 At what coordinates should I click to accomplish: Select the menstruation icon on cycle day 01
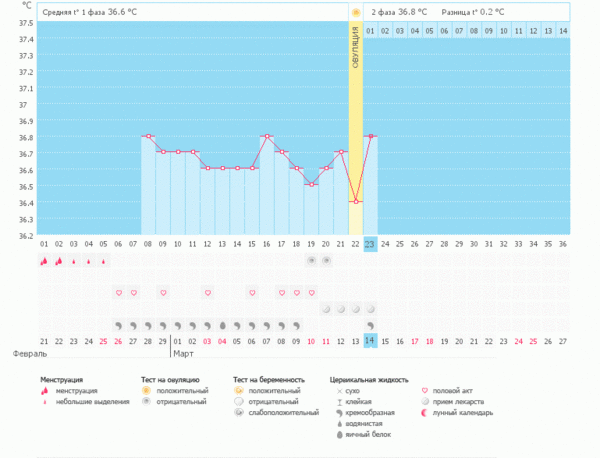44,261
